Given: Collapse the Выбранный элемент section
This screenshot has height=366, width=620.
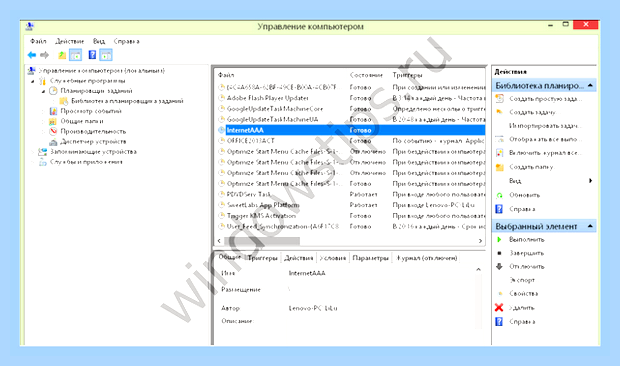Looking at the screenshot, I should pos(590,226).
